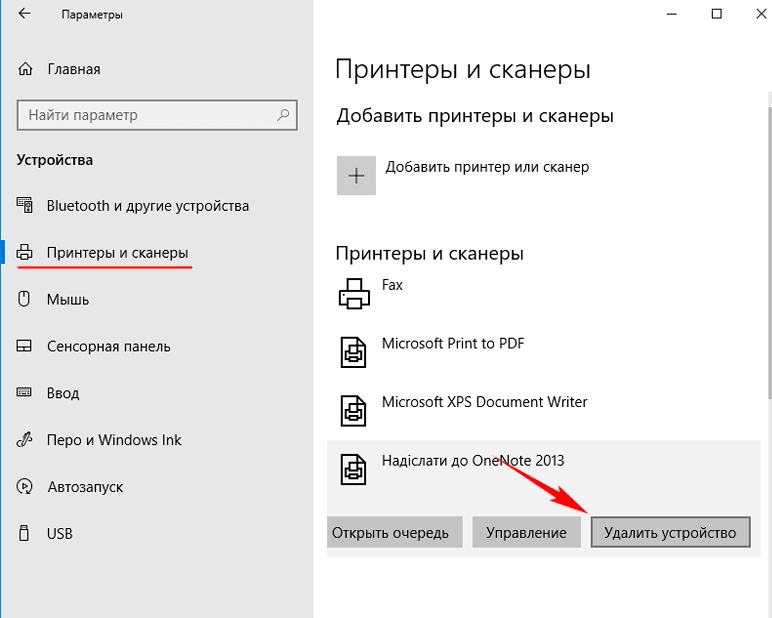Open the USB settings page
Image resolution: width=772 pixels, height=618 pixels.
click(59, 534)
